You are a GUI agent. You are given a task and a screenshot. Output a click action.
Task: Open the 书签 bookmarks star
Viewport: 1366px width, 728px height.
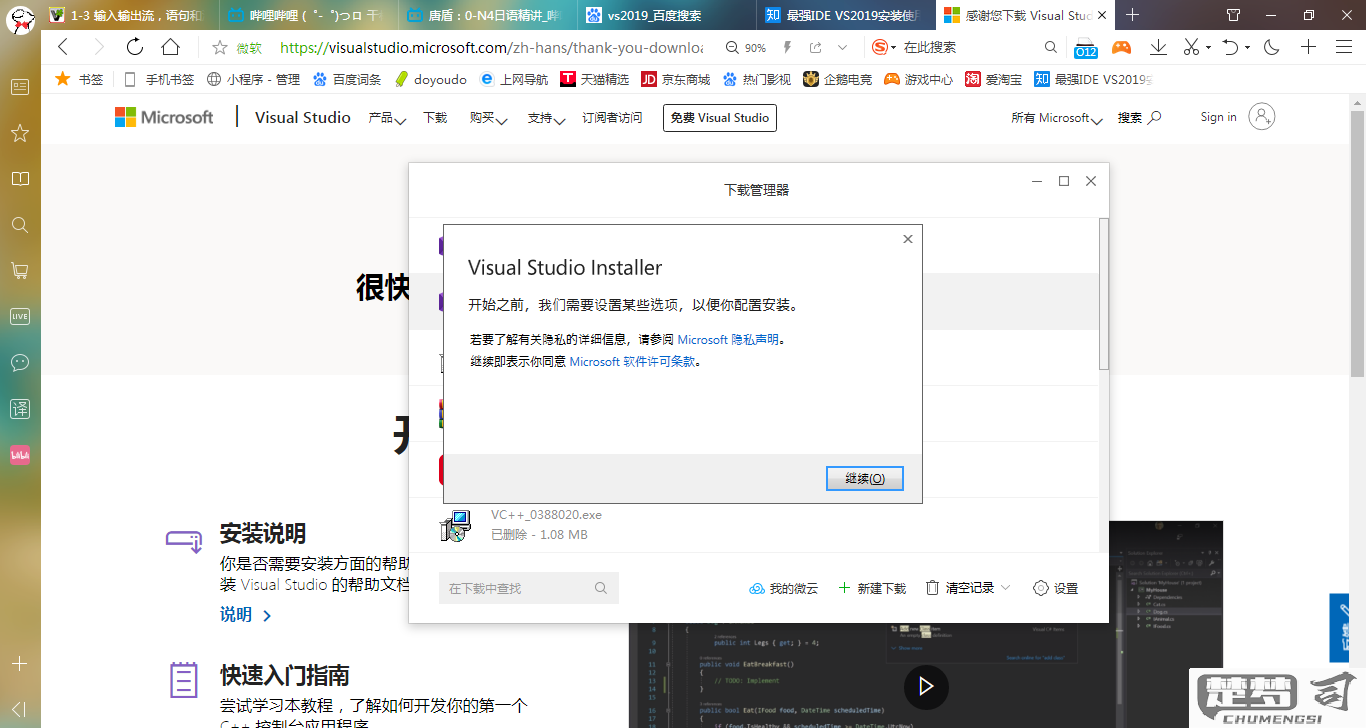pos(78,79)
